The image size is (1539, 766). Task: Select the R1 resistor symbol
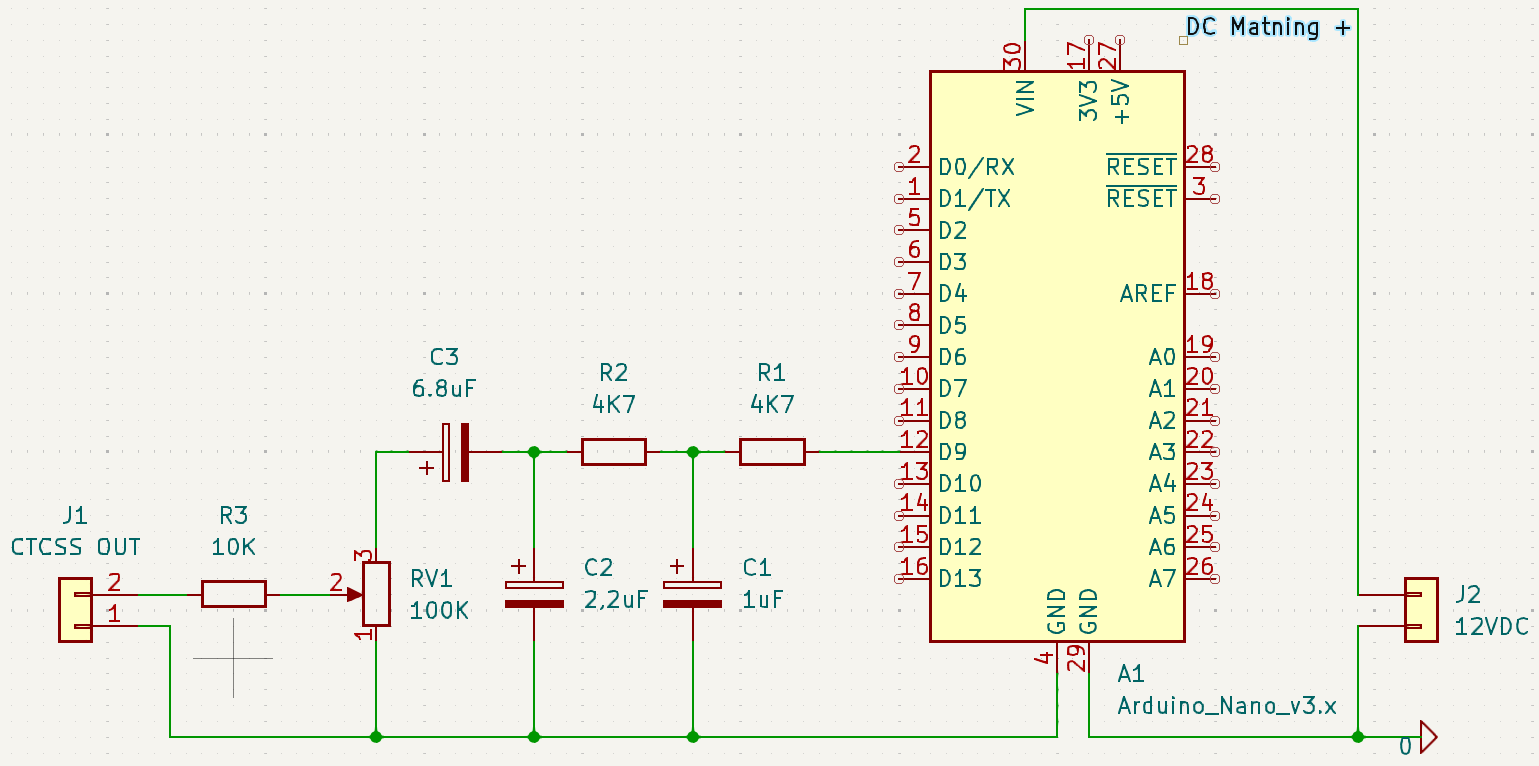pyautogui.click(x=771, y=452)
